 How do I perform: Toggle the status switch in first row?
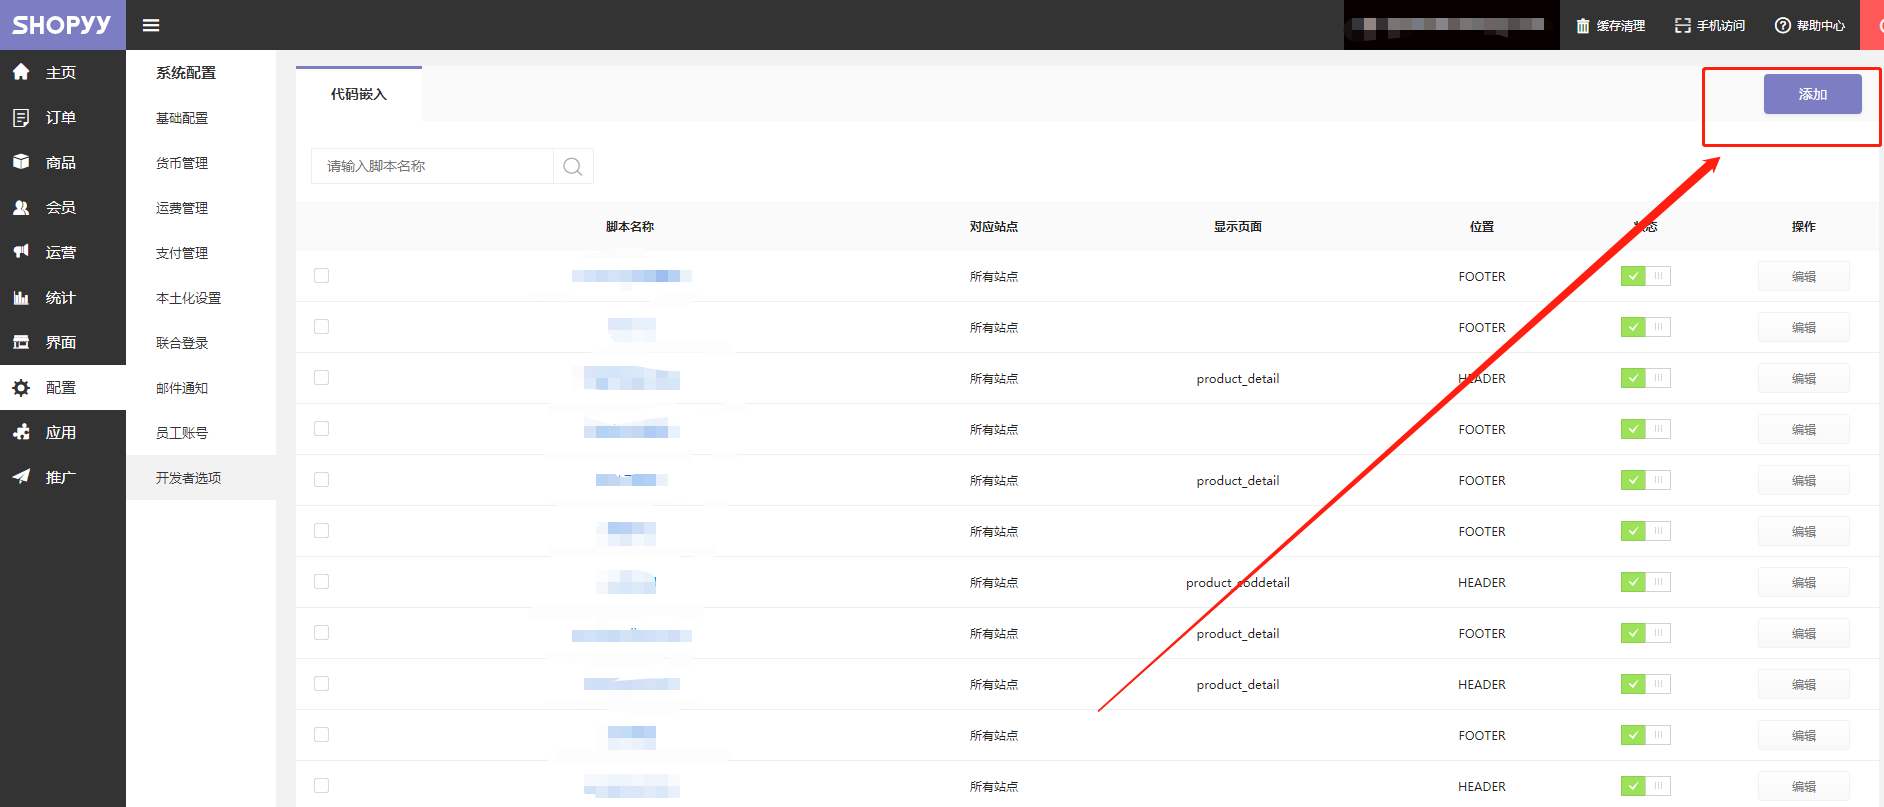point(1645,276)
